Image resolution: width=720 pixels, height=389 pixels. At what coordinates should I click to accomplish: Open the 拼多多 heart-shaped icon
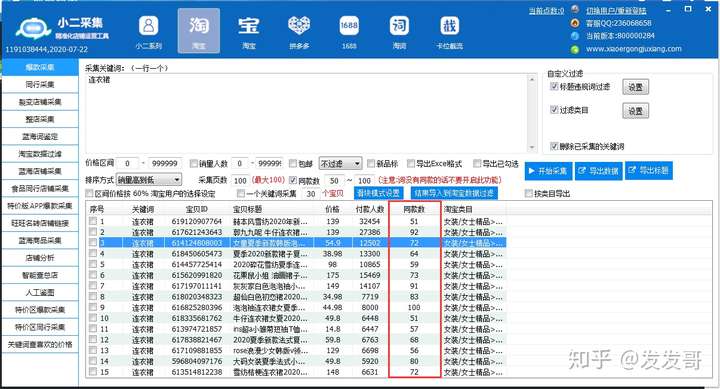(x=299, y=26)
